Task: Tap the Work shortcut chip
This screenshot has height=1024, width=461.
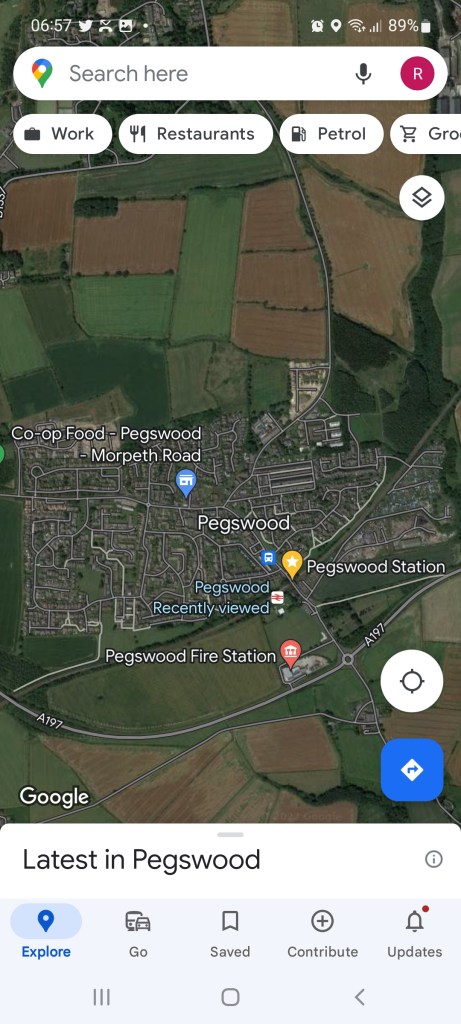Action: pyautogui.click(x=63, y=134)
